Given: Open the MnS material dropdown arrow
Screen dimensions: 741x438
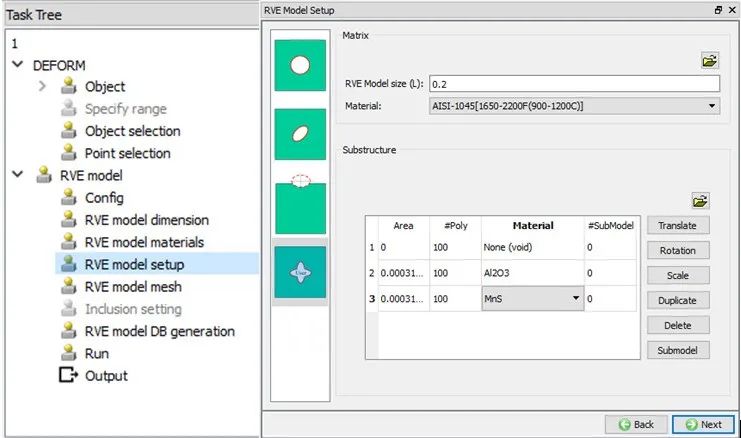Looking at the screenshot, I should [576, 298].
